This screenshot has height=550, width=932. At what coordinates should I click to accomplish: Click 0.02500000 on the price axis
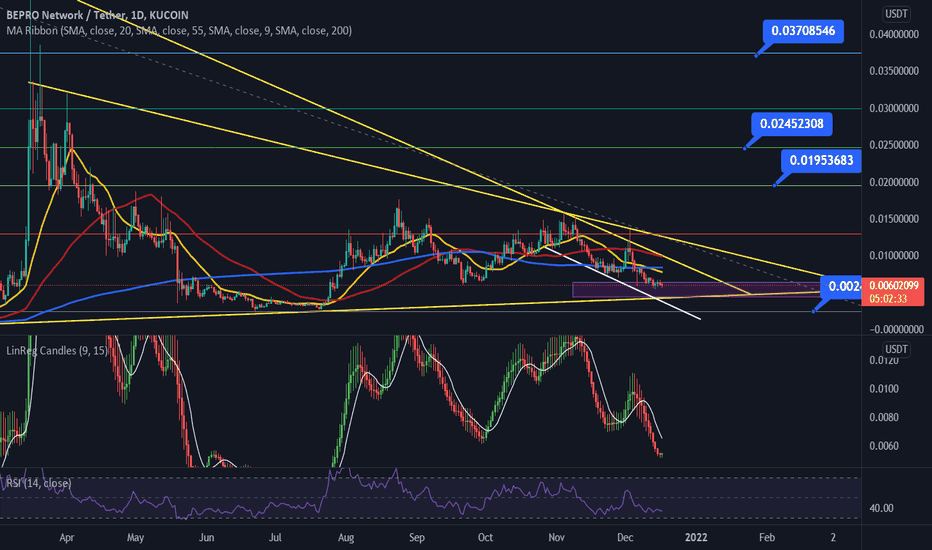(x=894, y=146)
